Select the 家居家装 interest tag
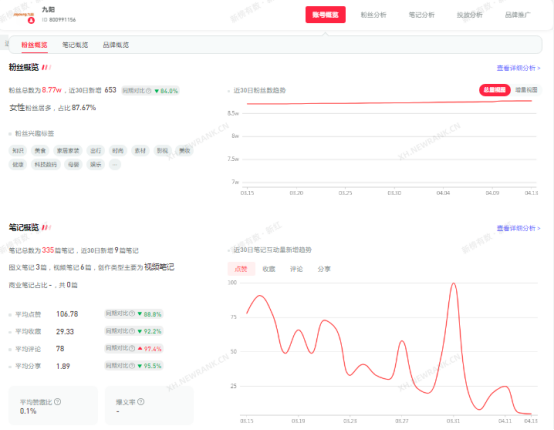Screen dimensions: 554x430 point(68,151)
